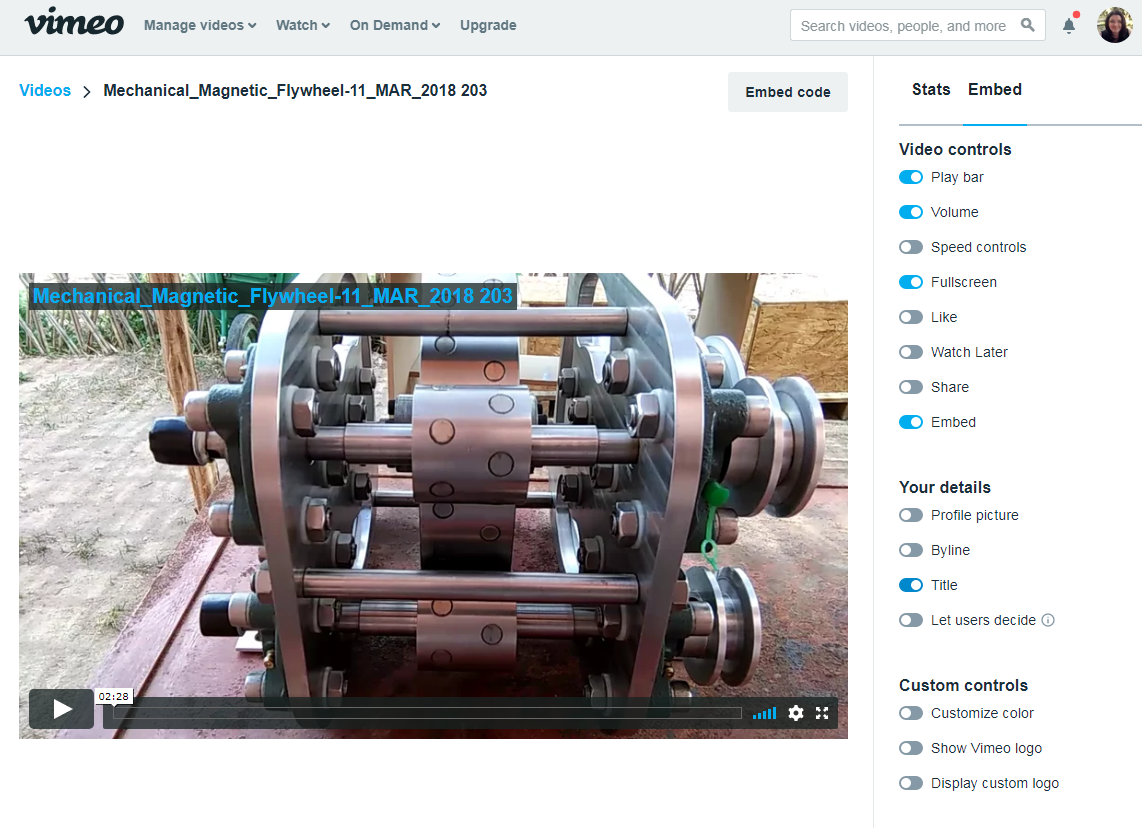Open the user profile avatar
This screenshot has height=828, width=1142.
[x=1114, y=26]
